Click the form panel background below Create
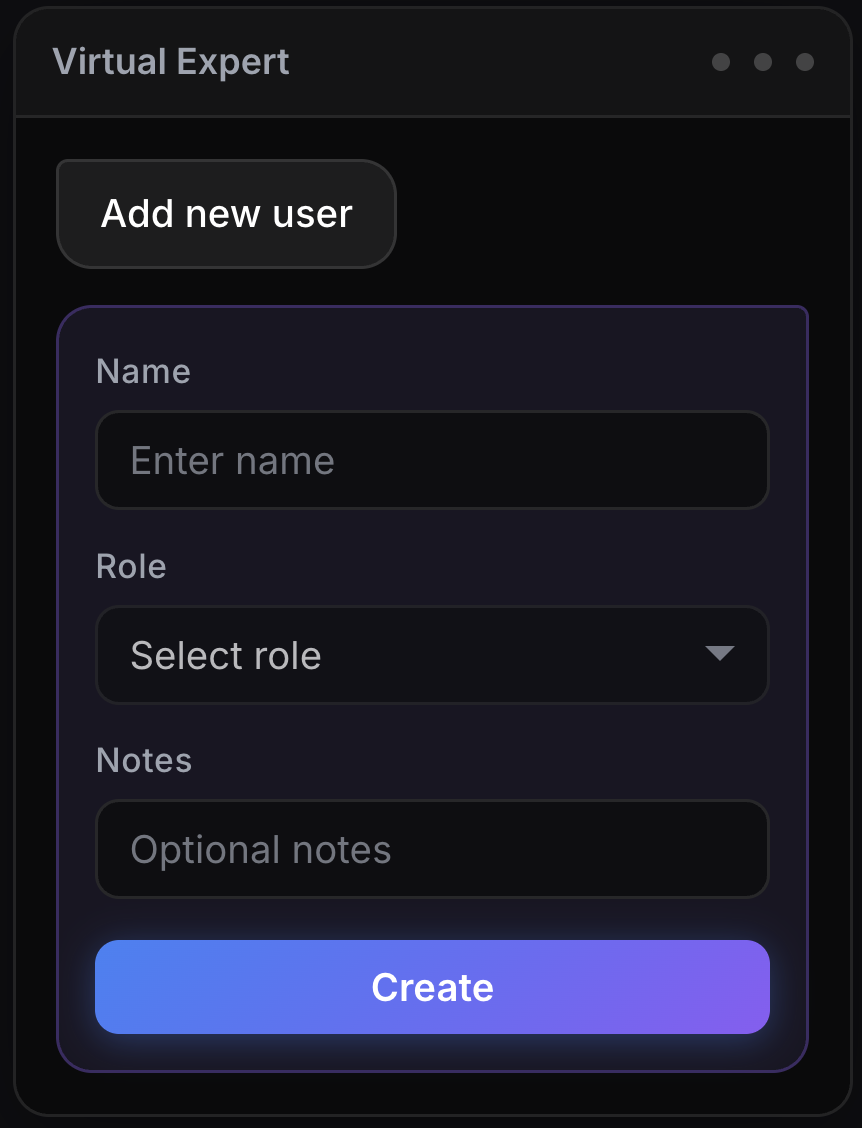Viewport: 862px width, 1128px height. 432,1052
